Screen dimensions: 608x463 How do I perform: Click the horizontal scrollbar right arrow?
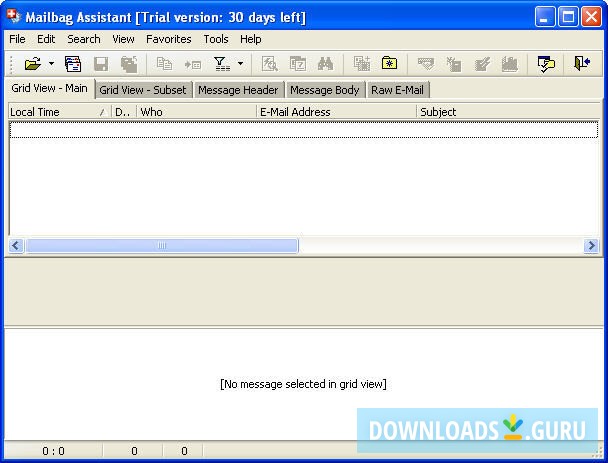591,245
